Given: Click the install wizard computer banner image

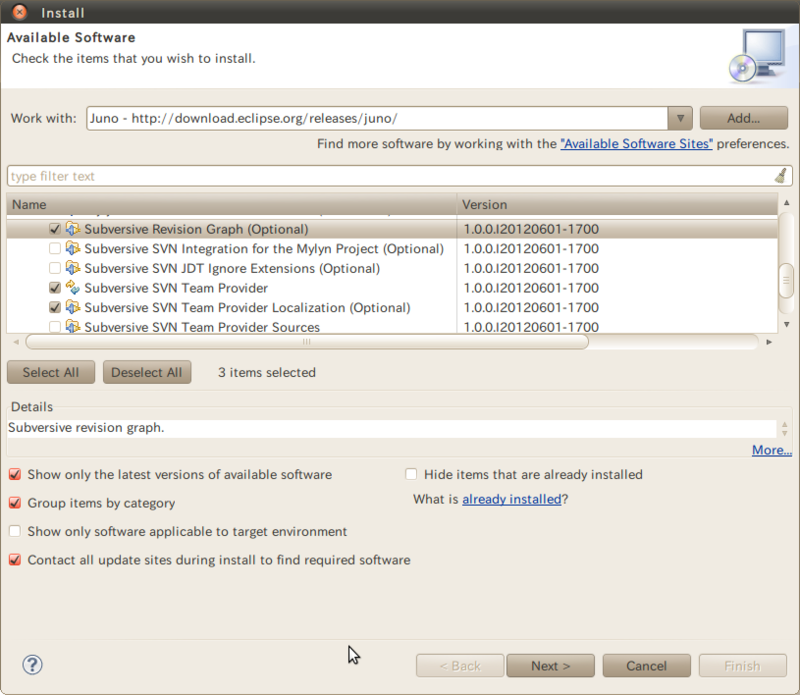Looking at the screenshot, I should click(757, 56).
